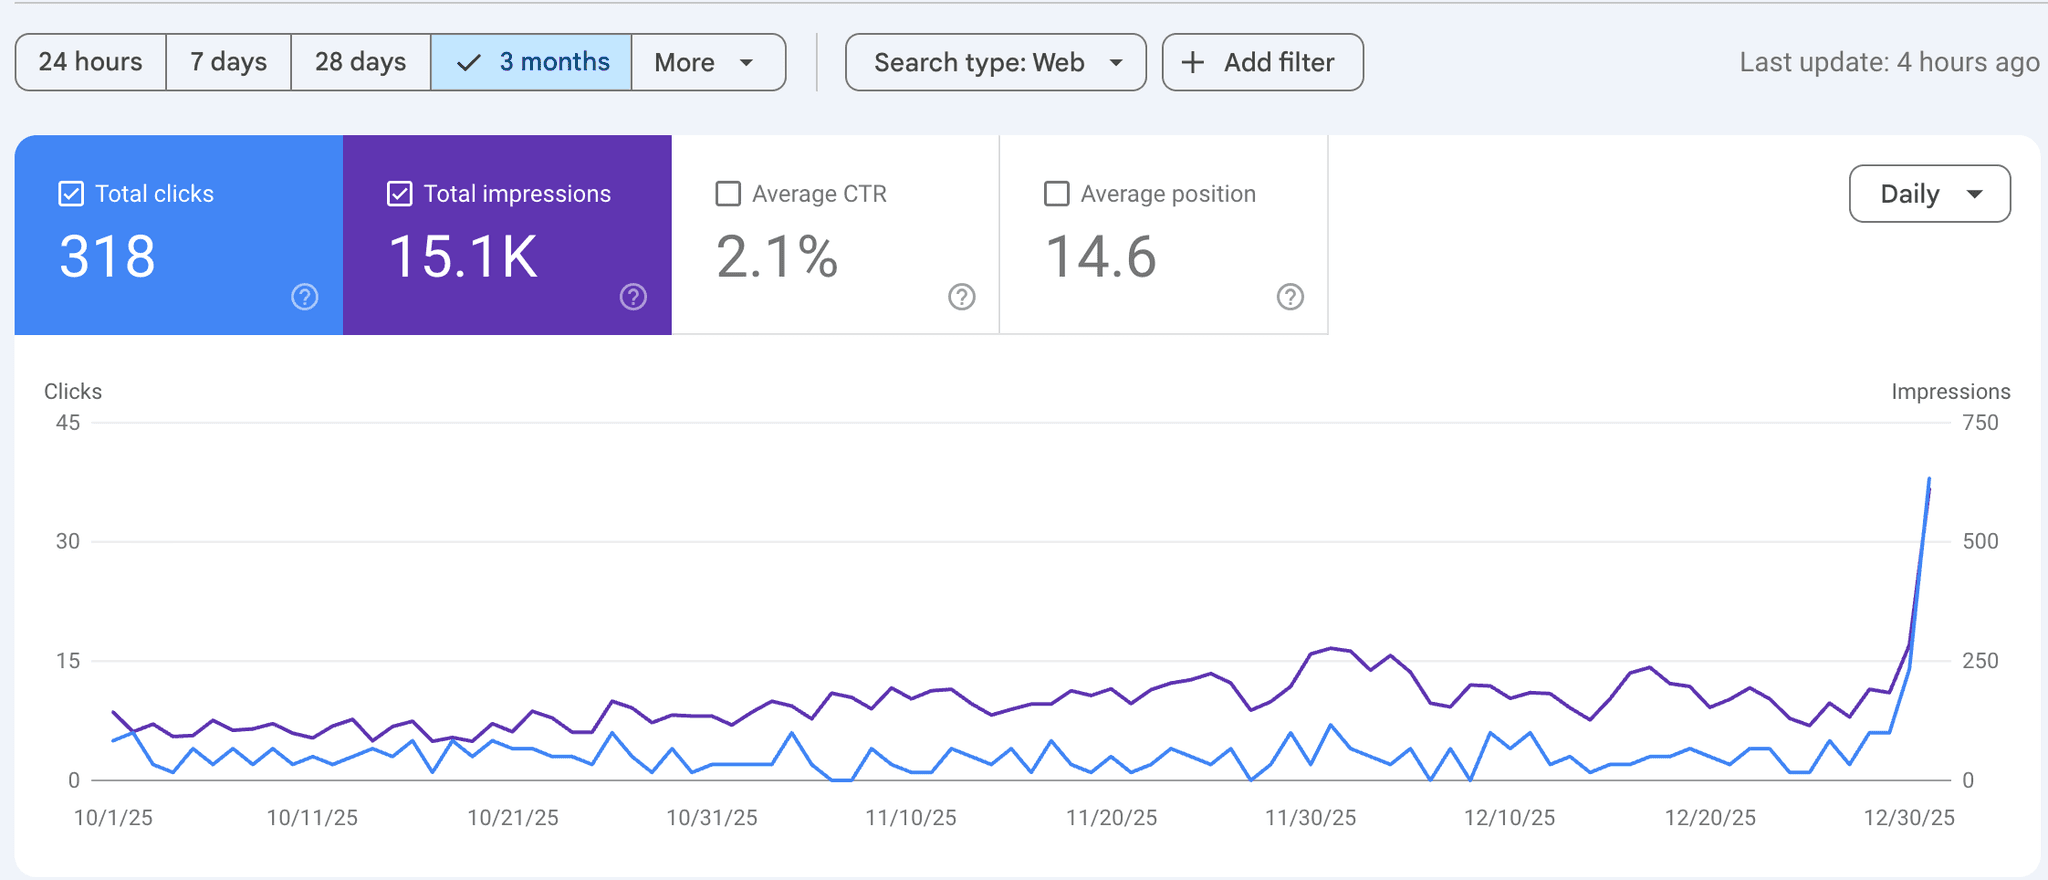
Task: Expand the More date range dropdown
Action: click(709, 62)
